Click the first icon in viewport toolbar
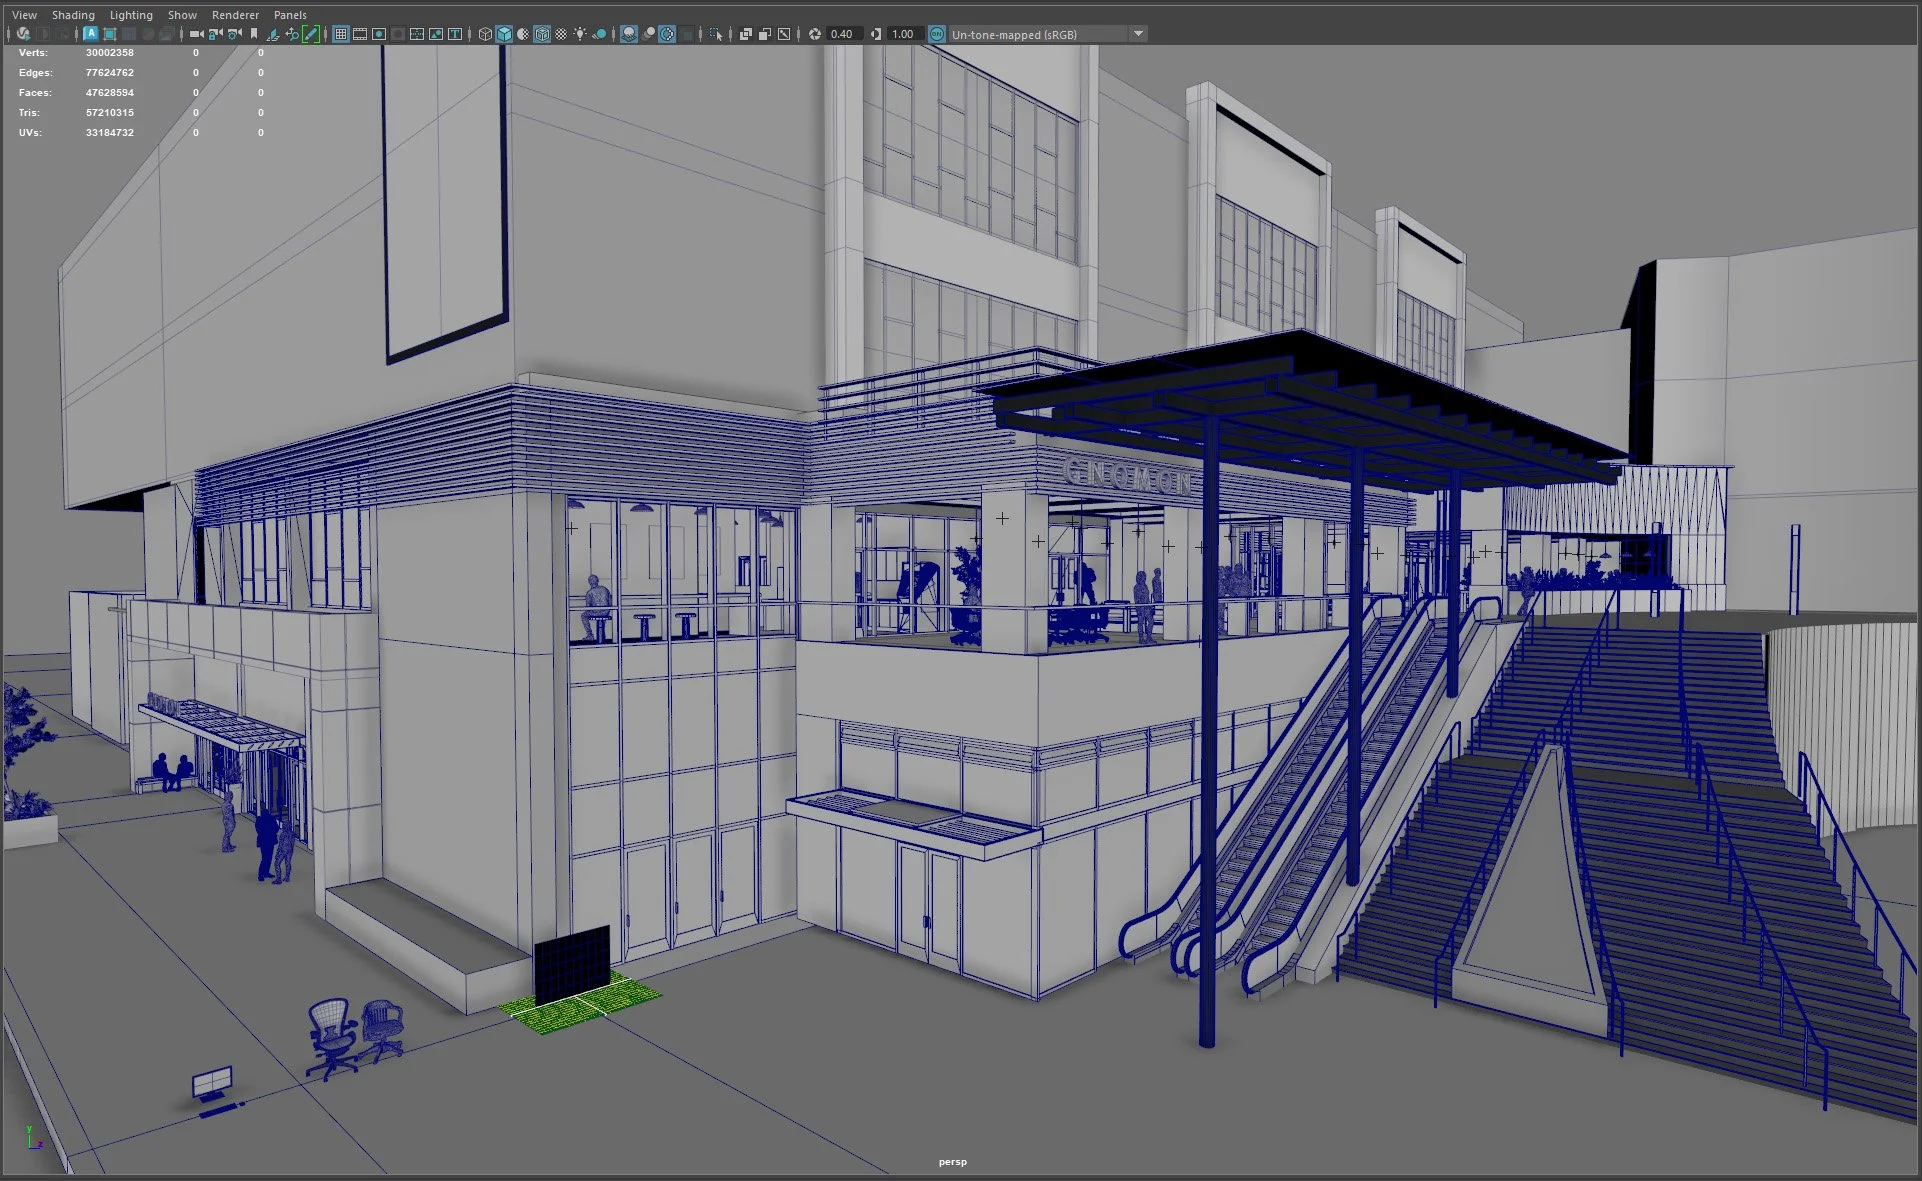The height and width of the screenshot is (1181, 1922). coord(23,34)
